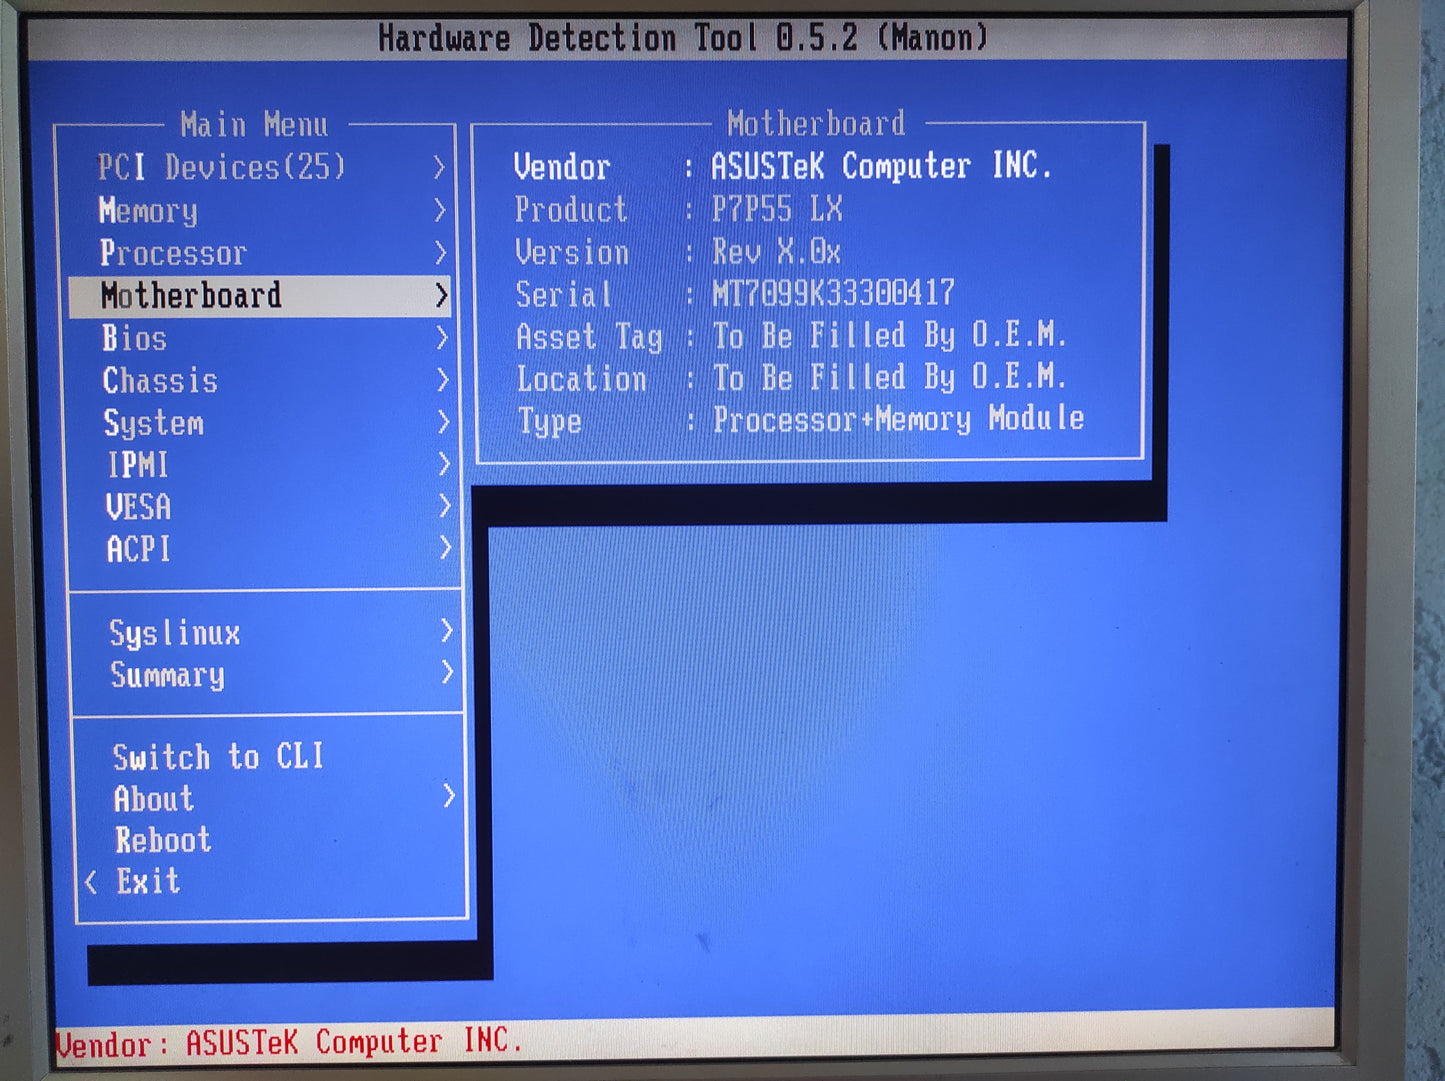
Task: Click the back arrow left of Exit
Action: point(91,881)
